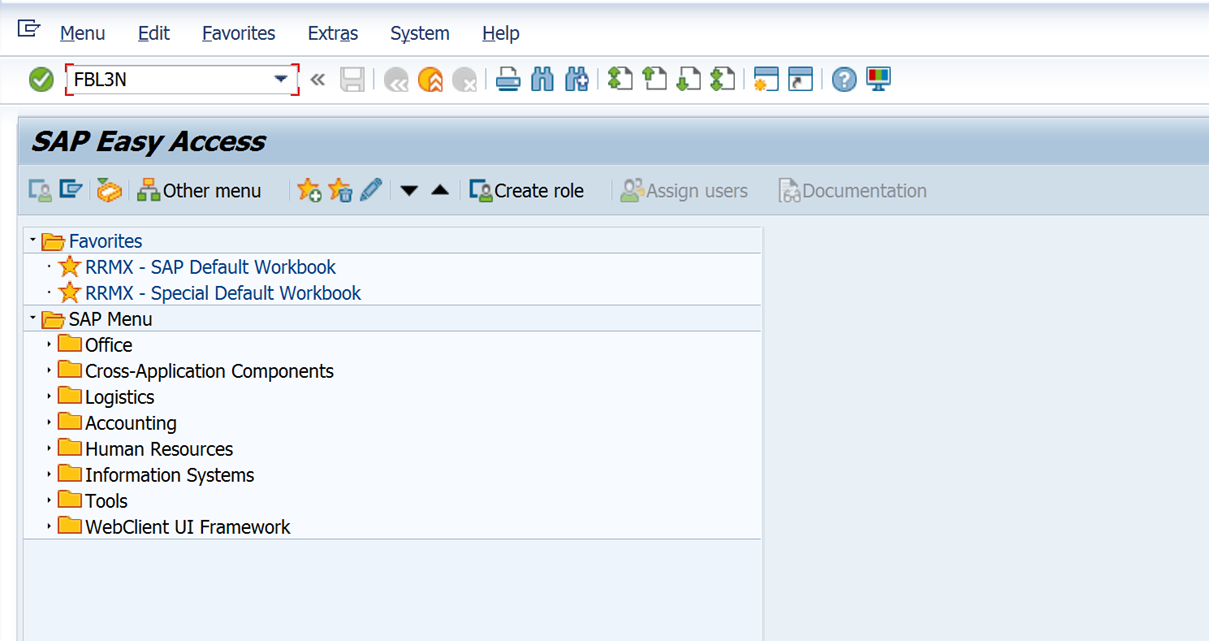Expand the Human Resources folder
Image resolution: width=1209 pixels, height=641 pixels.
pos(50,448)
